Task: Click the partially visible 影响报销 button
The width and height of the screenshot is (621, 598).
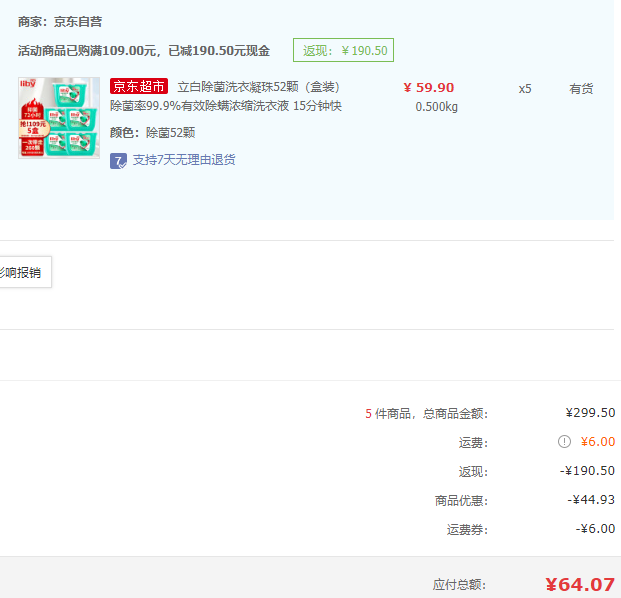Action: 25,272
